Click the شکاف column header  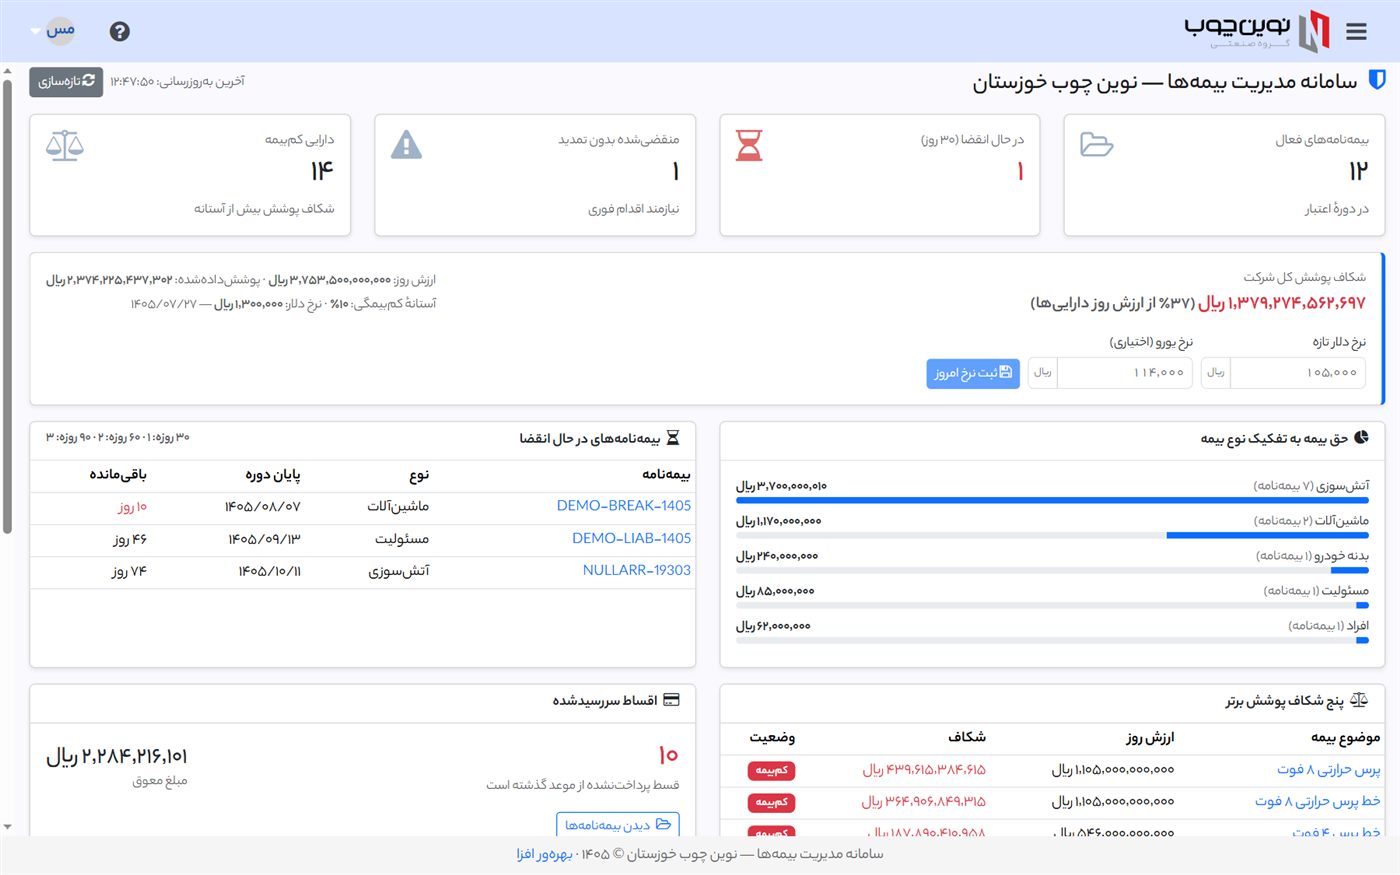pos(967,737)
